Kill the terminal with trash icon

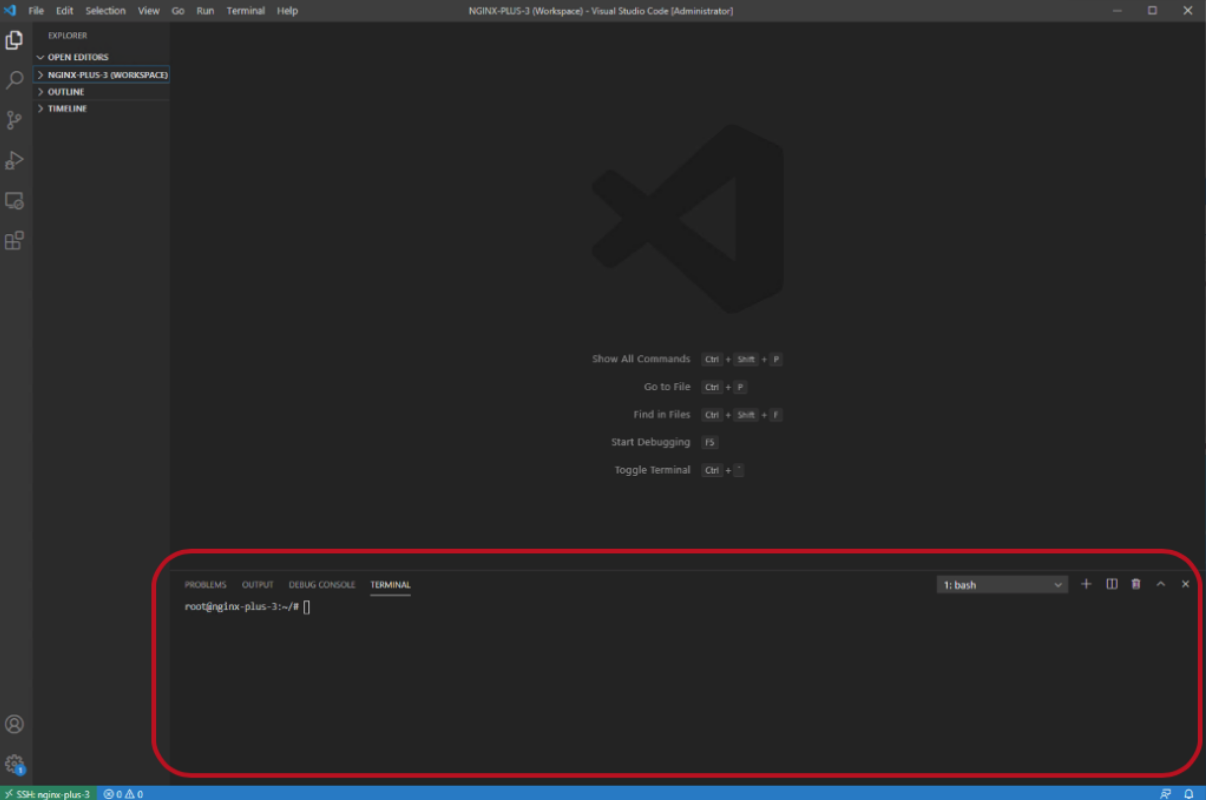tap(1136, 584)
